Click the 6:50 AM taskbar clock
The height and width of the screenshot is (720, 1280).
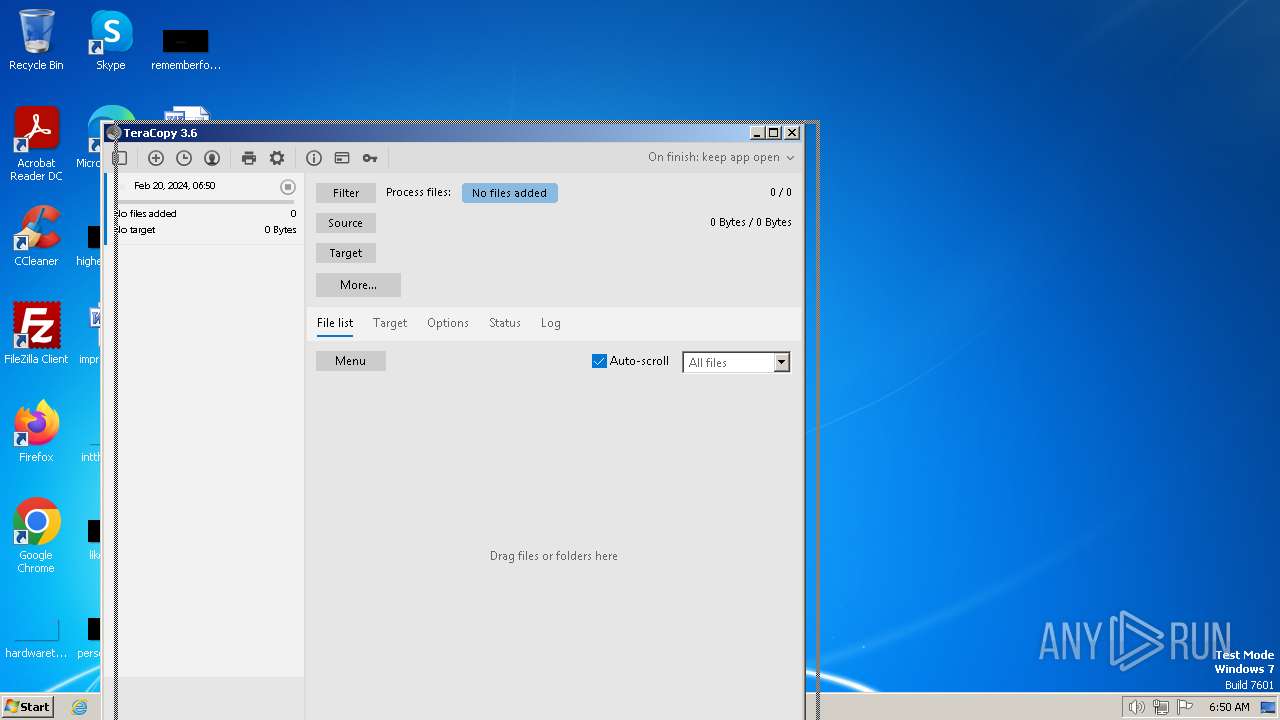pos(1229,707)
